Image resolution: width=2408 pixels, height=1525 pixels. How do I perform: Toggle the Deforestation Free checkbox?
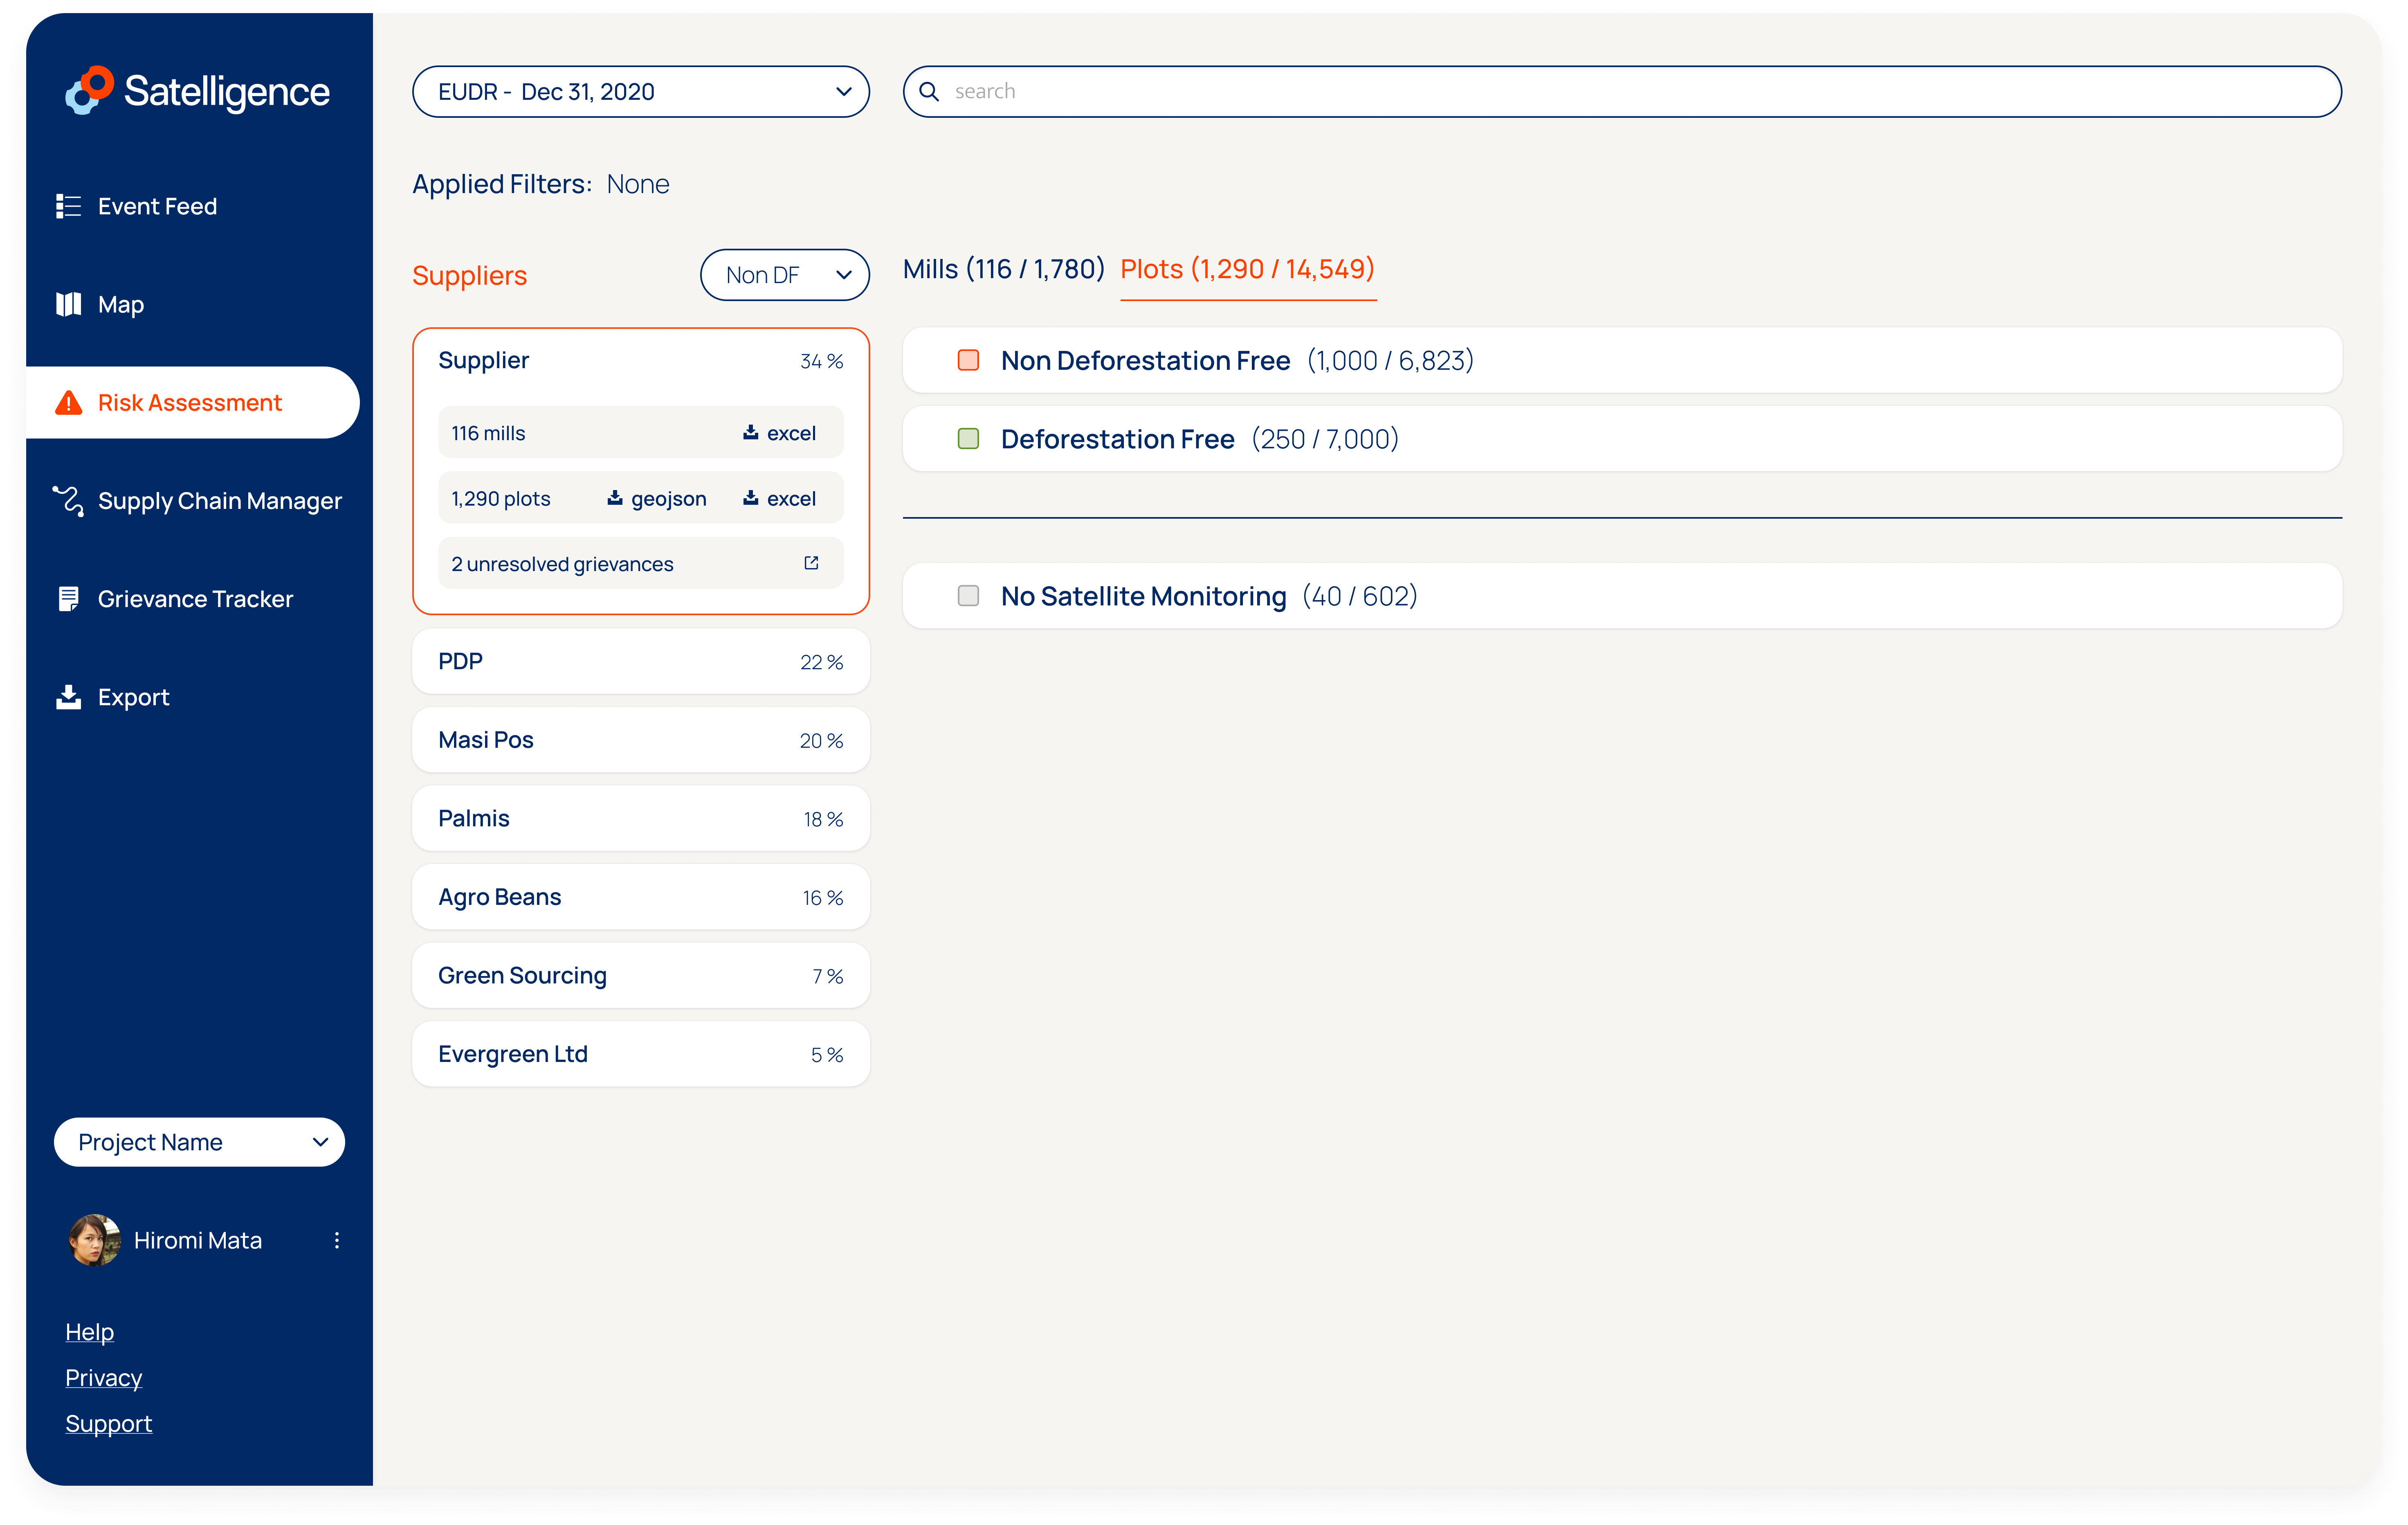pos(968,439)
